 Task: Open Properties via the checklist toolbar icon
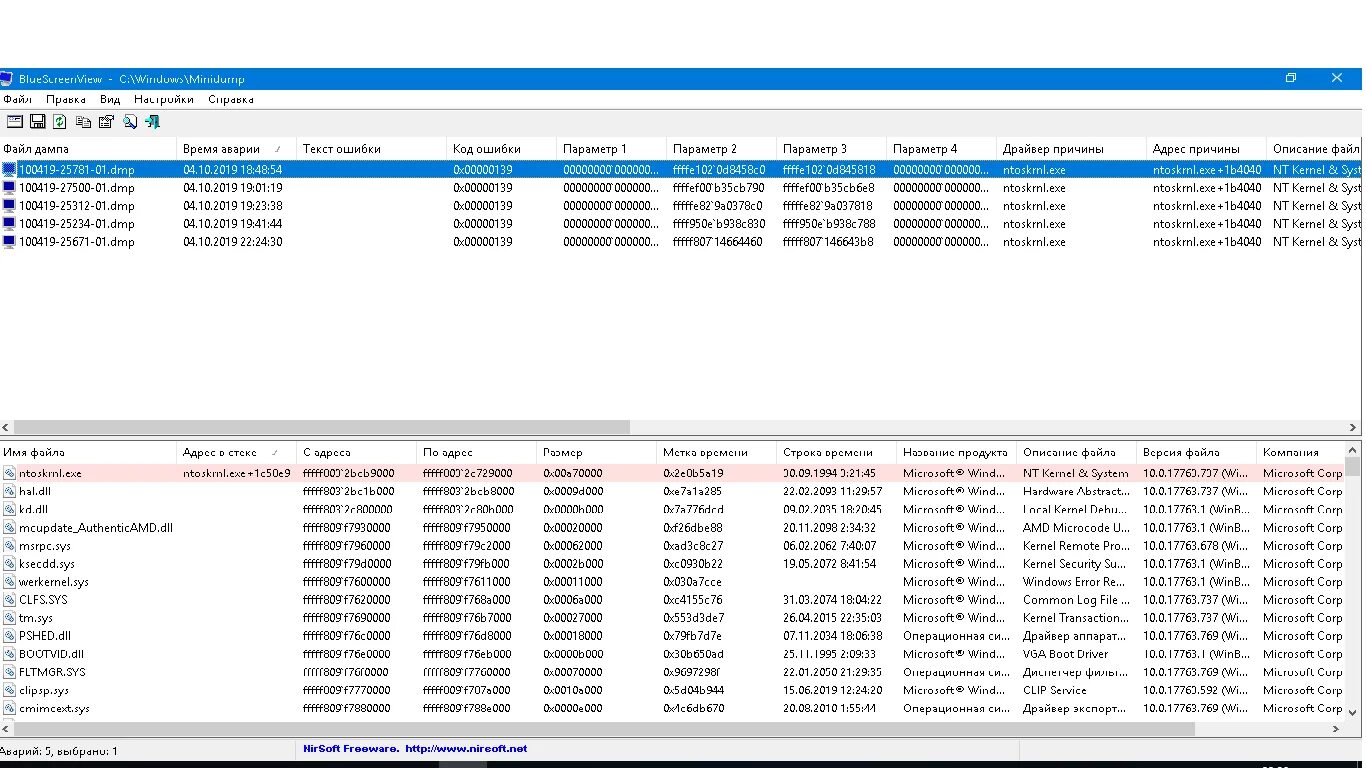tap(106, 121)
